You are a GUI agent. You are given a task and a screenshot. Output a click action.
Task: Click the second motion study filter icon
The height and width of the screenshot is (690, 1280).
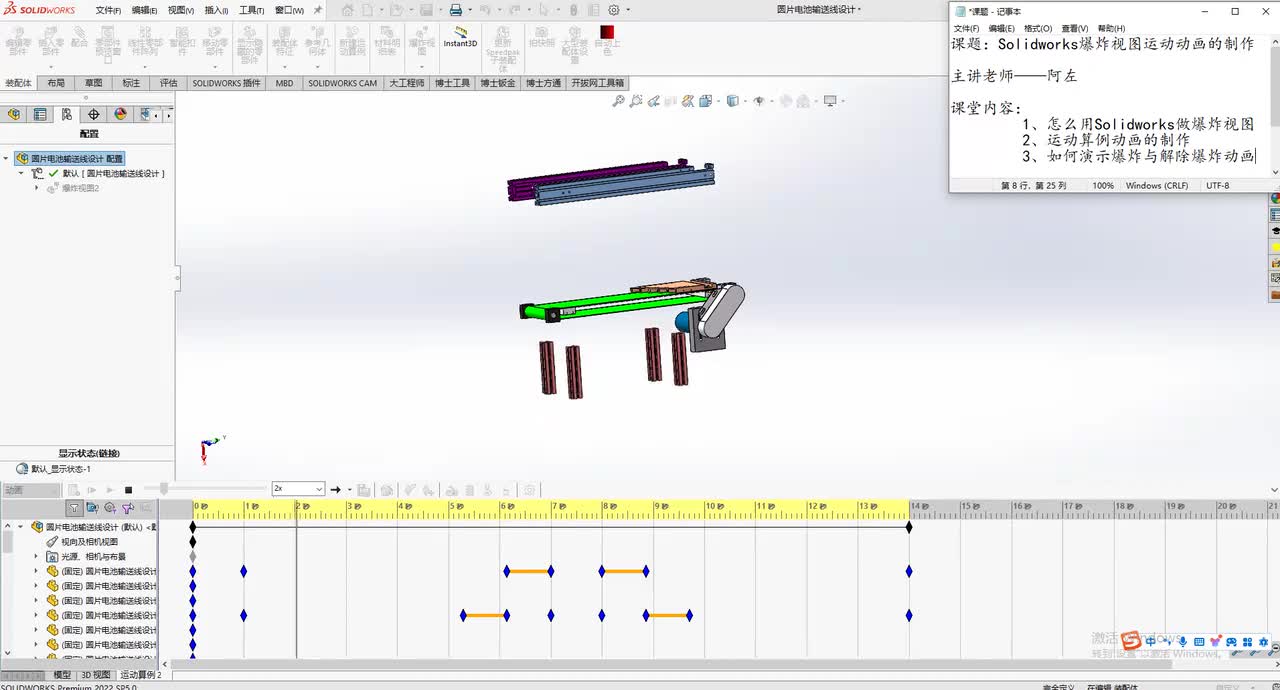[x=91, y=509]
